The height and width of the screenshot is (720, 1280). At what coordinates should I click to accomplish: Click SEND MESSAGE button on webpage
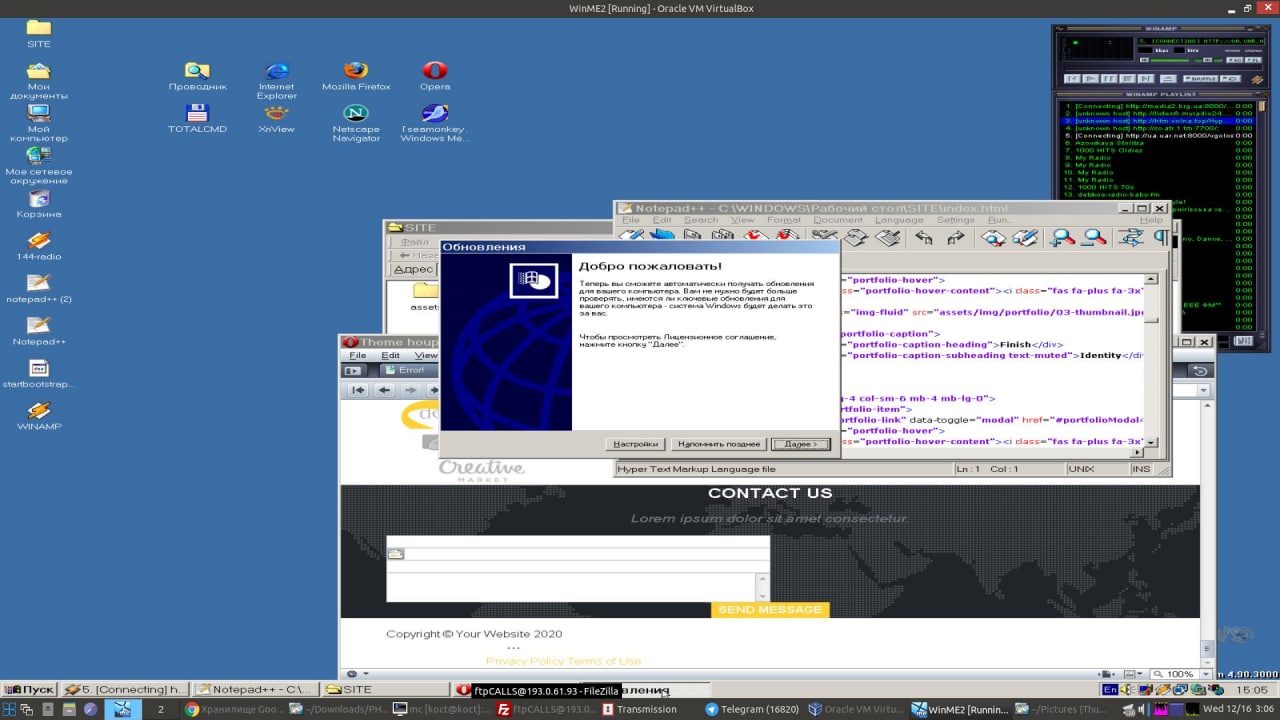point(770,610)
